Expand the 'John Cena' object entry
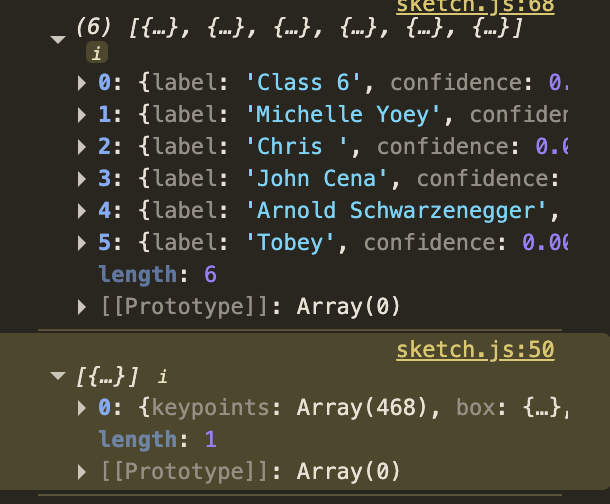This screenshot has width=610, height=504. click(x=83, y=179)
